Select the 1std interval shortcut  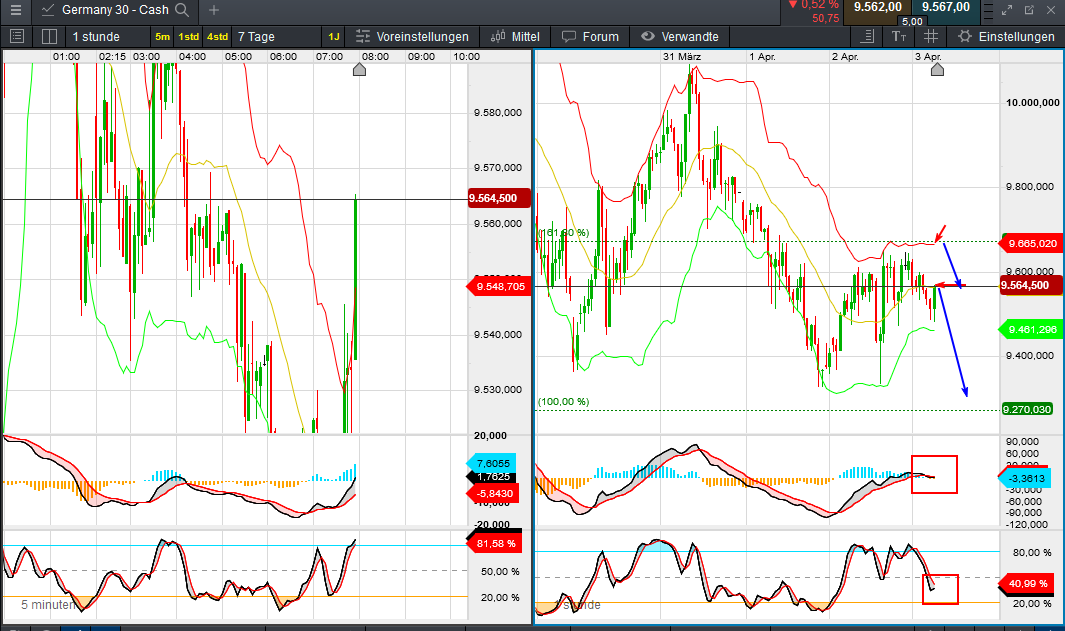click(x=189, y=37)
